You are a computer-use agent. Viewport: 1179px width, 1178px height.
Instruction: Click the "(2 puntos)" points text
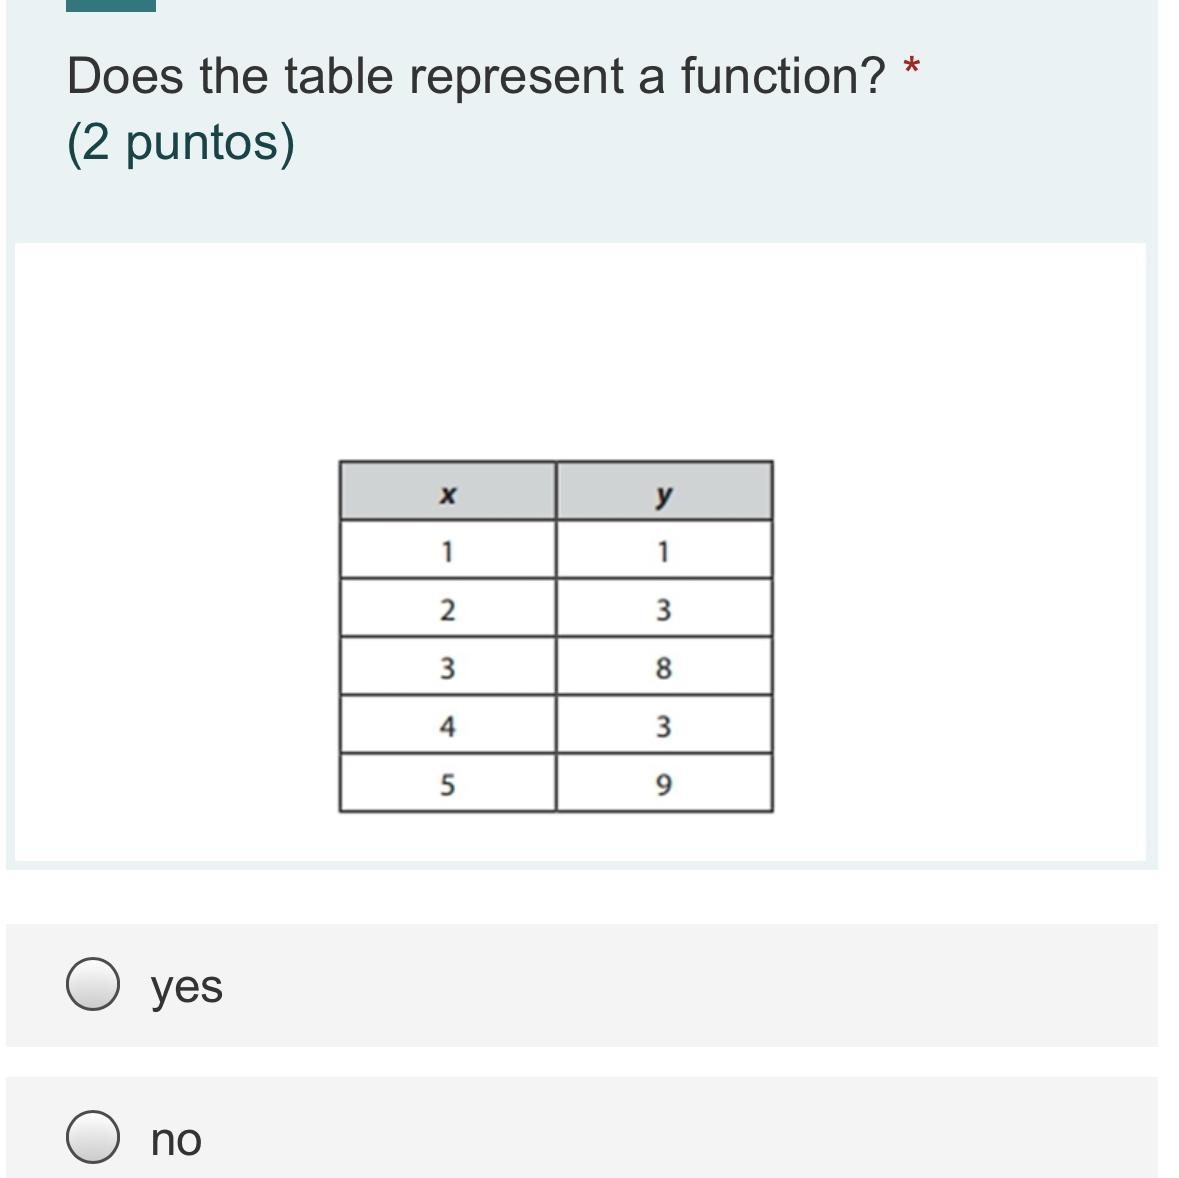181,142
